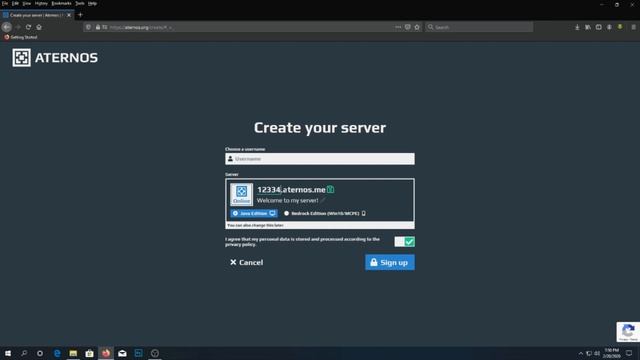
Task: Click the site security padlock icon
Action: (98, 27)
